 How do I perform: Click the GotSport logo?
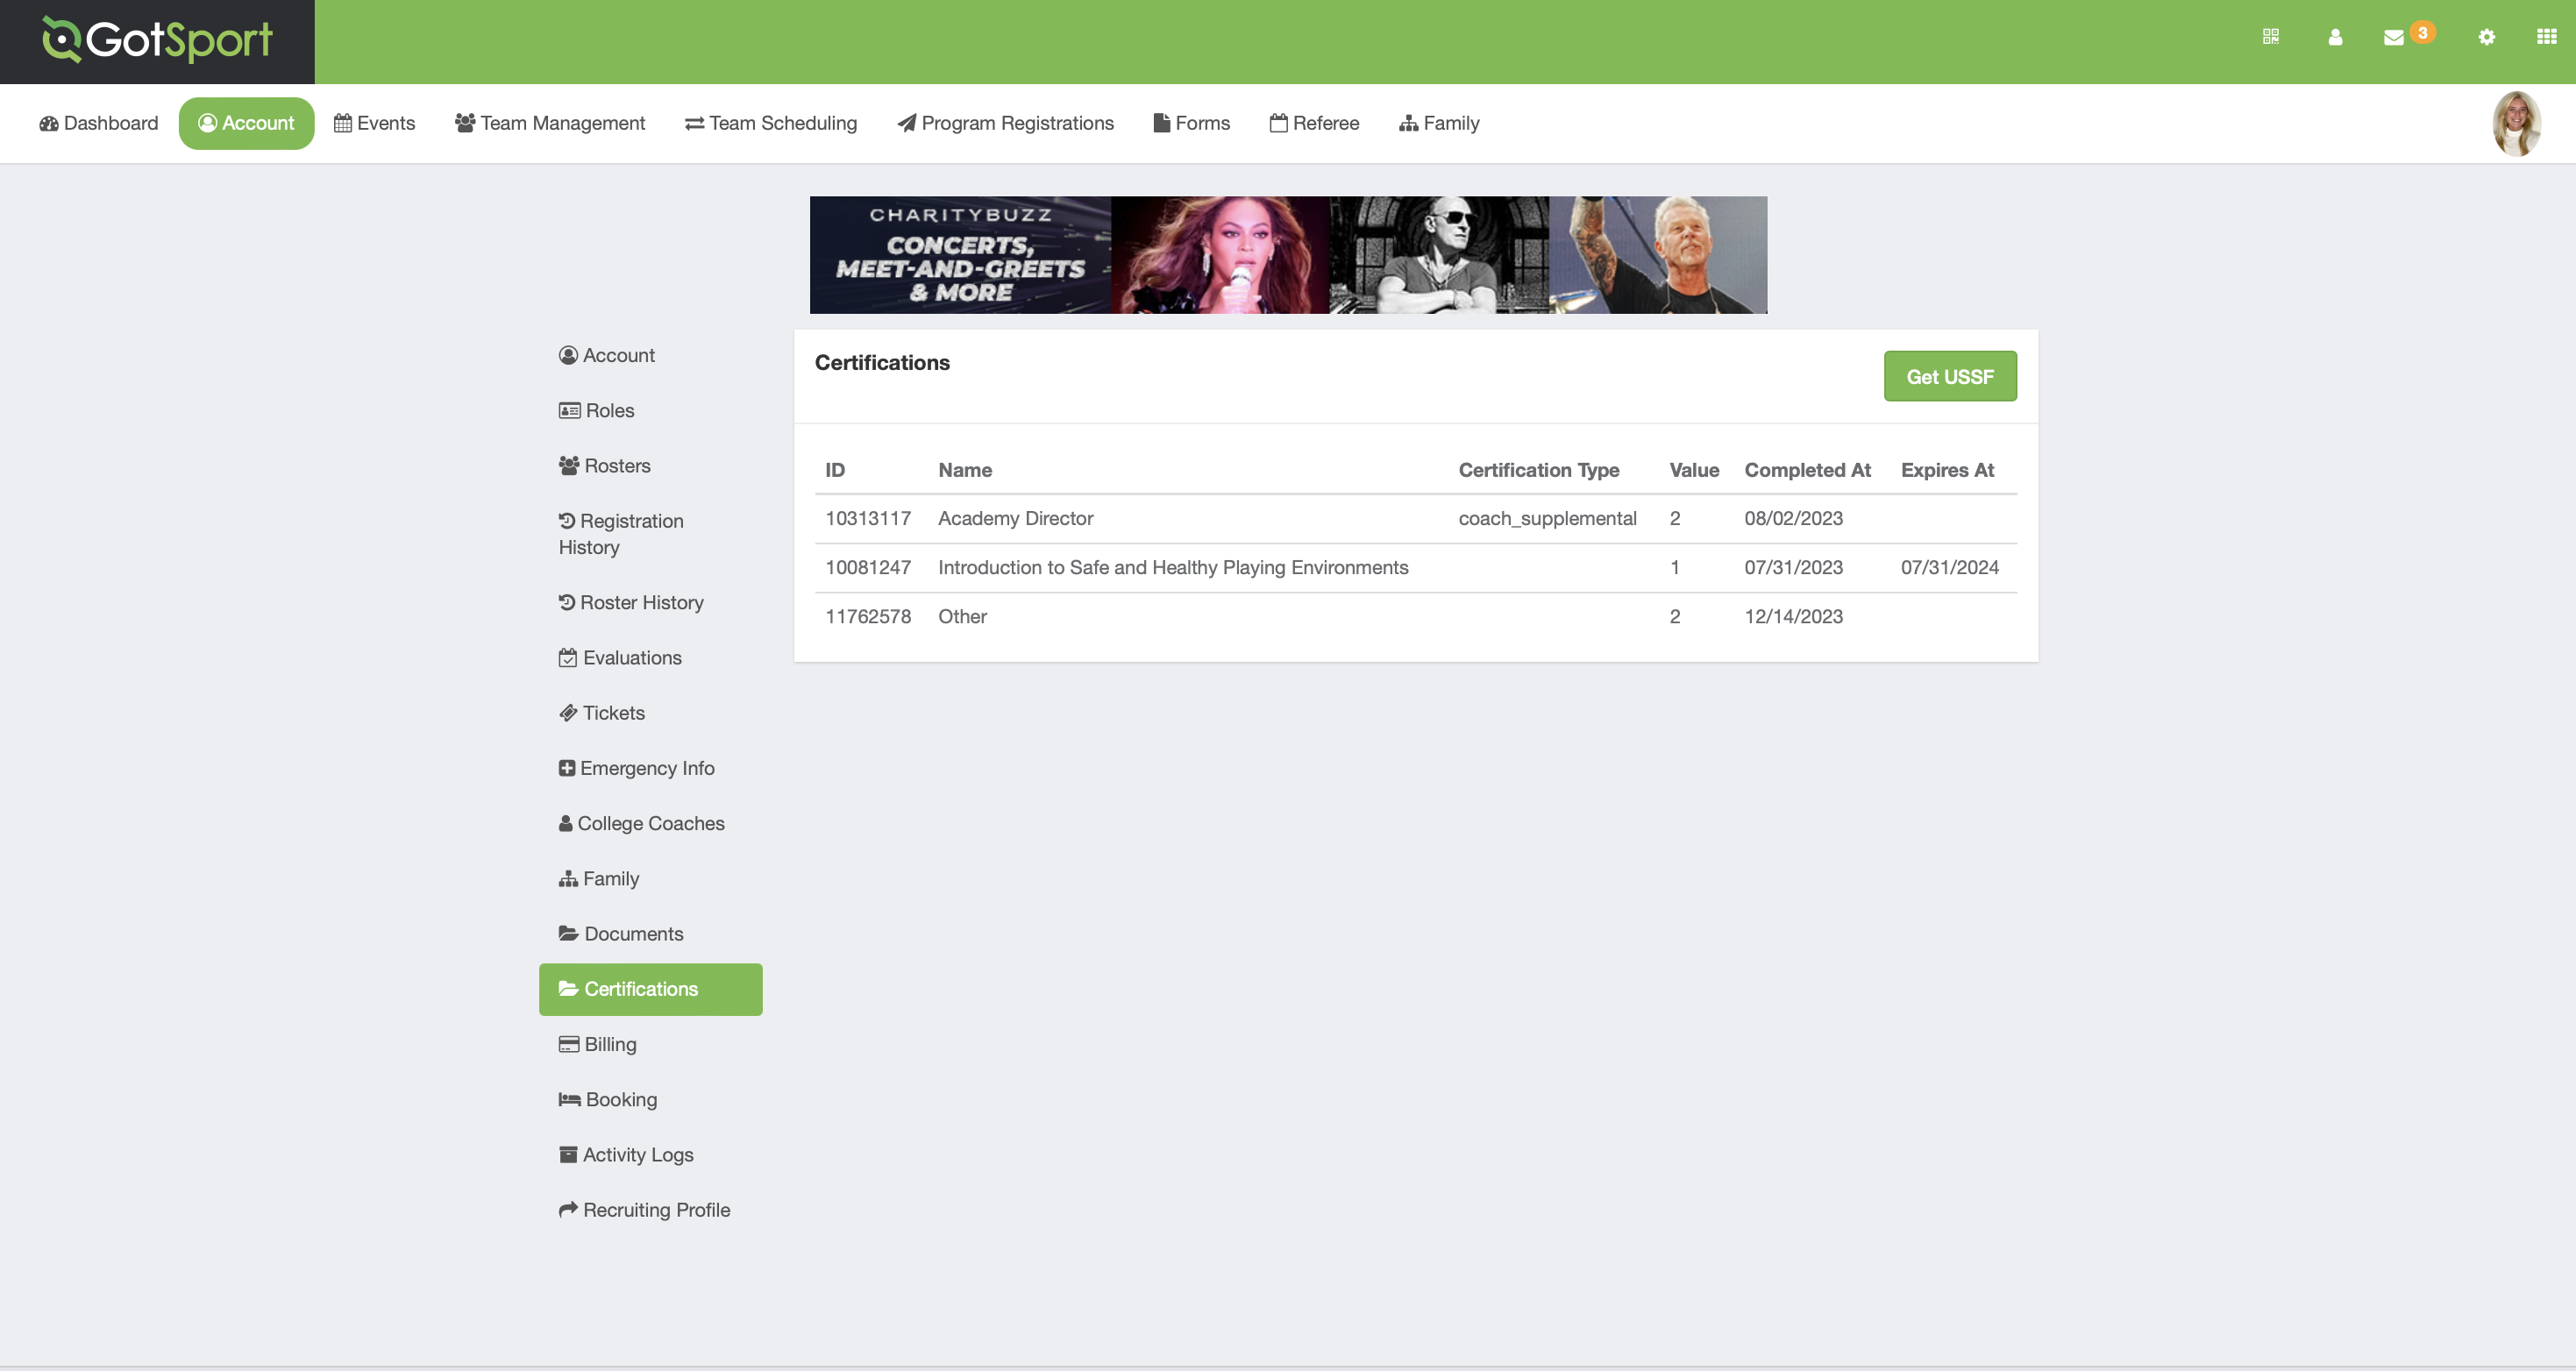point(157,40)
